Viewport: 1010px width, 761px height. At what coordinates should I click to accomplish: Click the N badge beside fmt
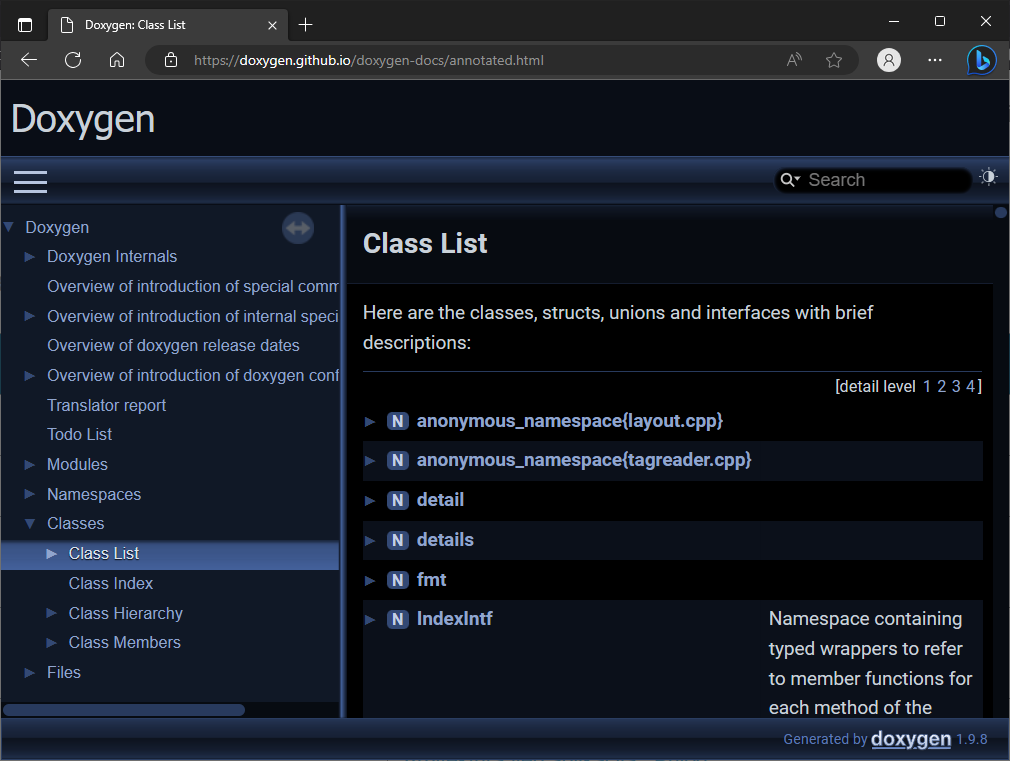pos(398,581)
